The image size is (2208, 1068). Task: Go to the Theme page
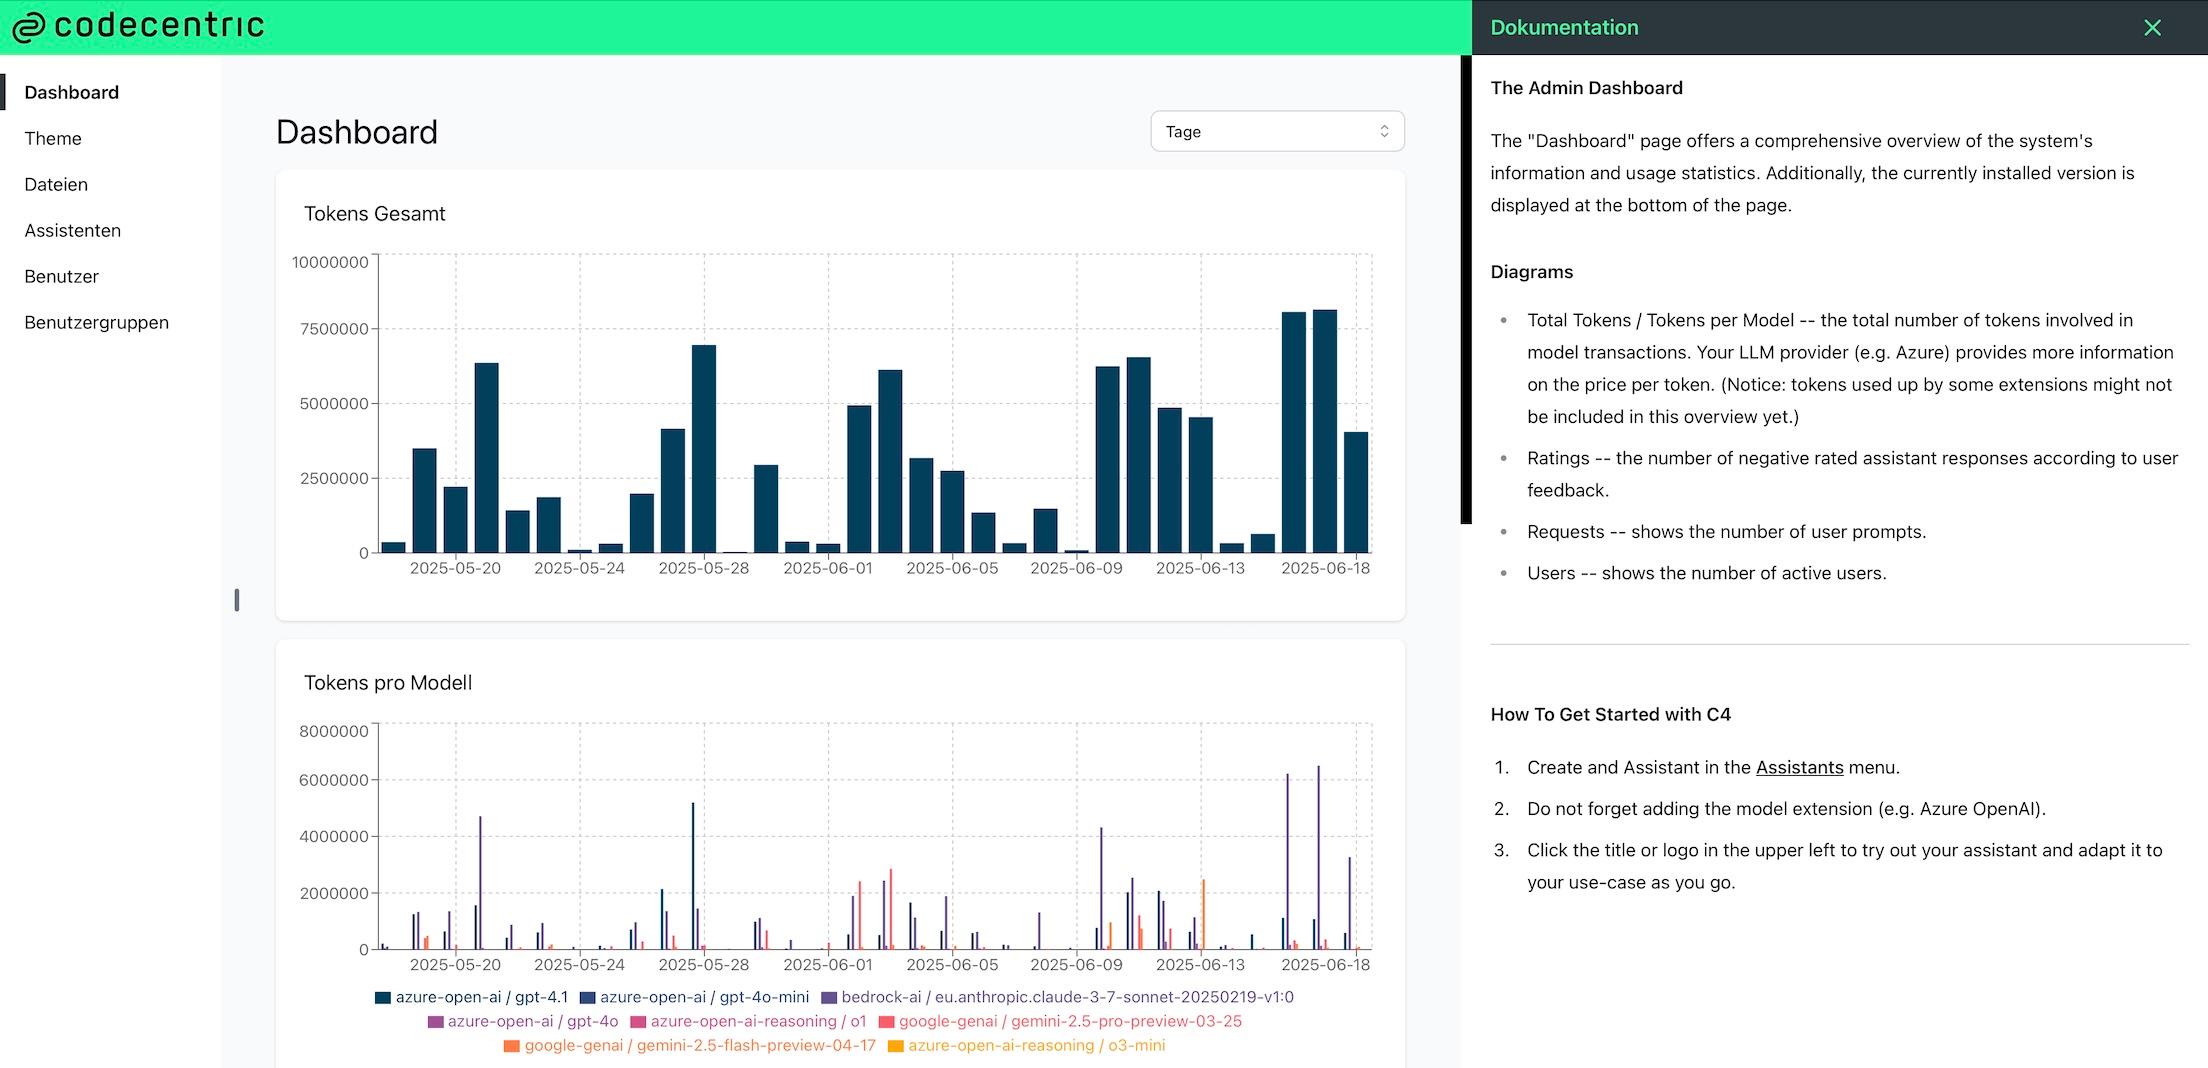tap(53, 138)
